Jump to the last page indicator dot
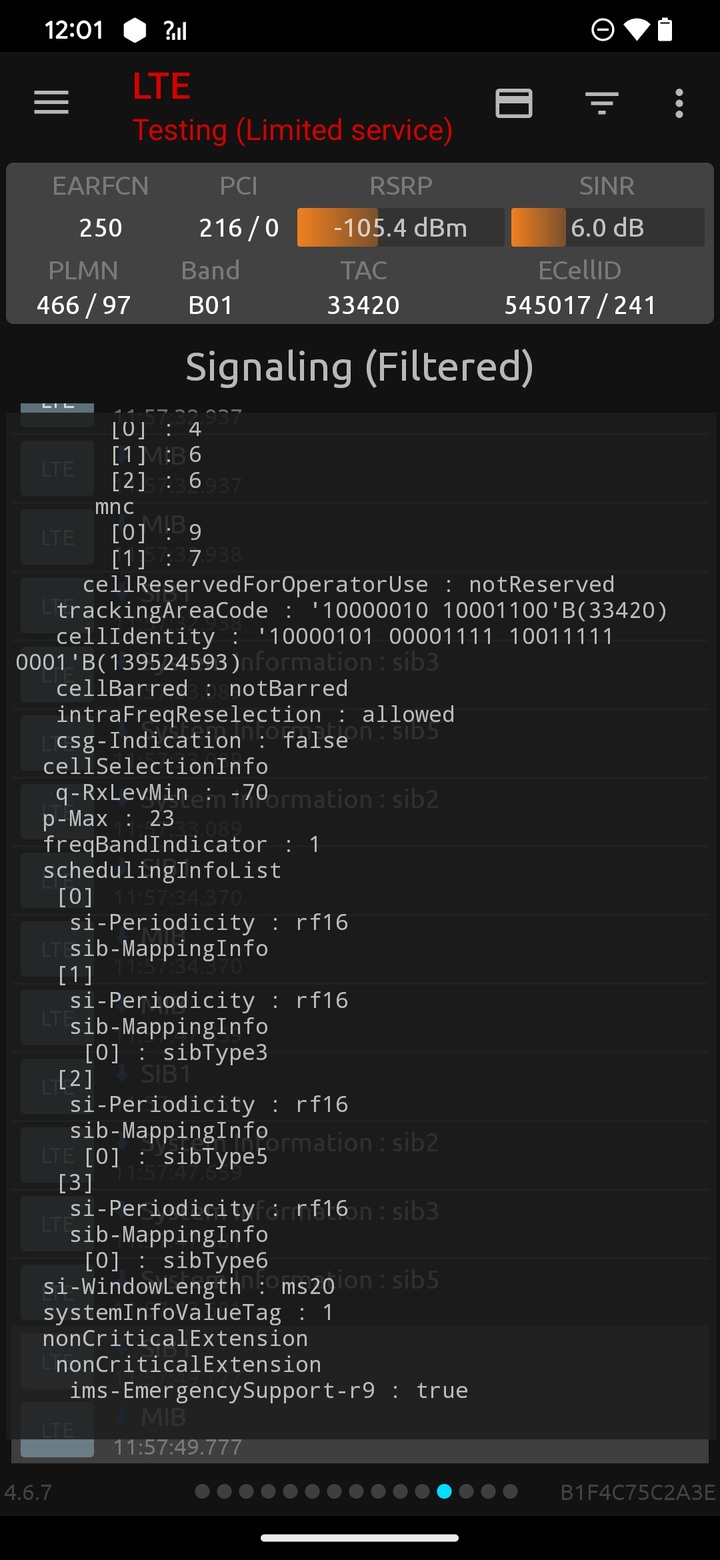The image size is (720, 1560). (x=510, y=1491)
